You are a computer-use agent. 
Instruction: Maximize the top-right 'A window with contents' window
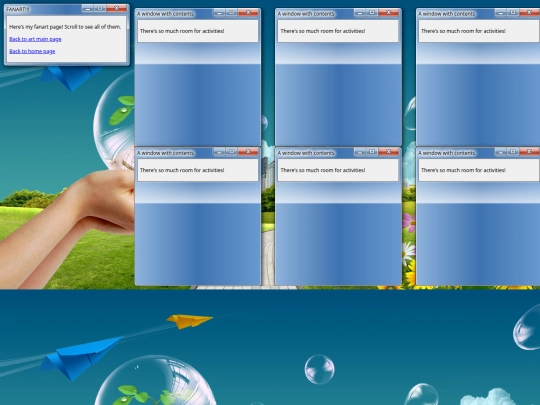pyautogui.click(x=513, y=13)
